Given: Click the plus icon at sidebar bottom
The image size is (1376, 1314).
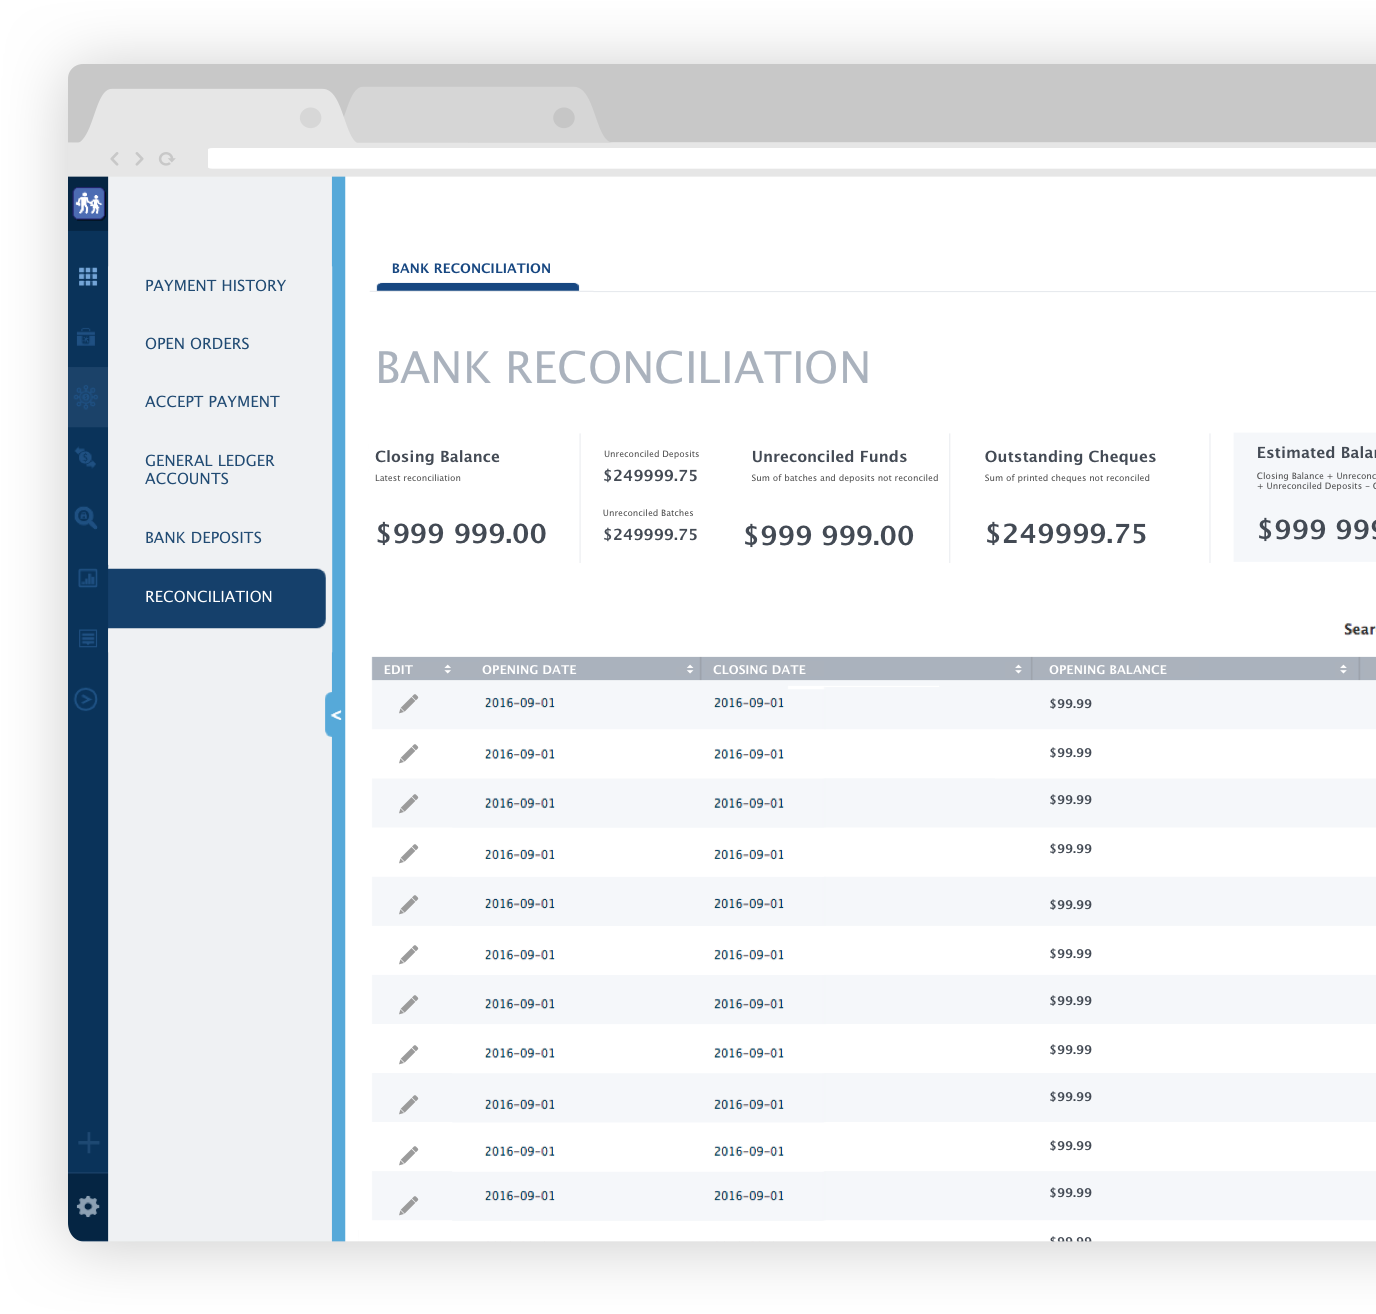Looking at the screenshot, I should (88, 1141).
